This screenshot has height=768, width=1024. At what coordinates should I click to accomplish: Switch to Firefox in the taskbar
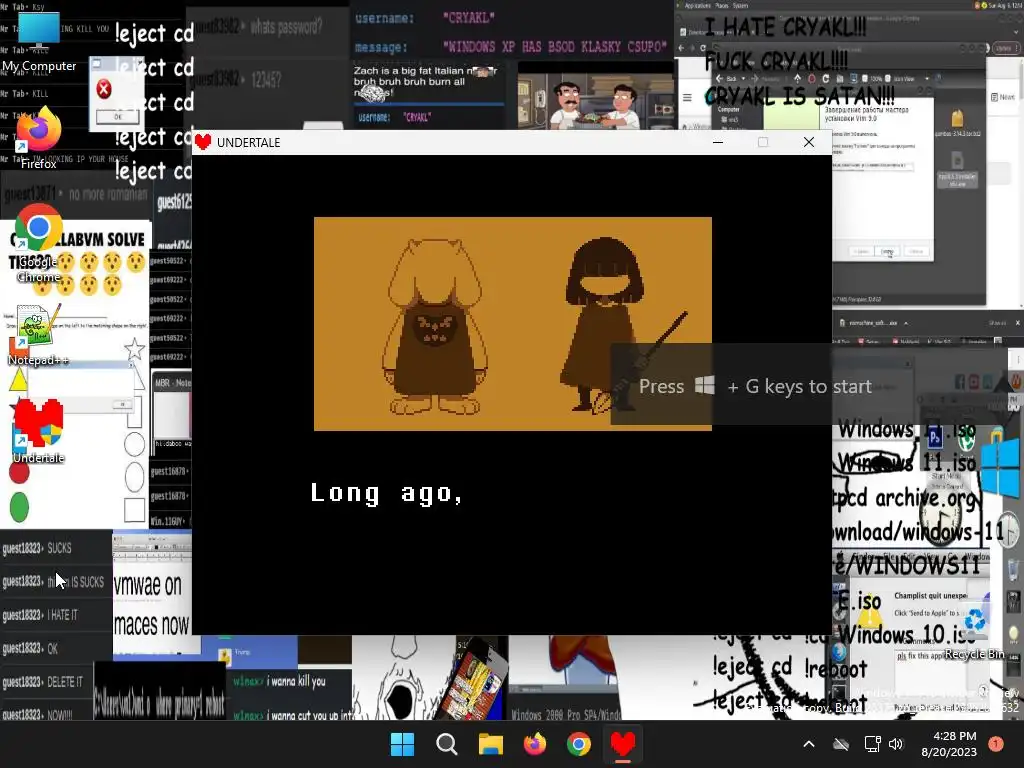tap(535, 744)
